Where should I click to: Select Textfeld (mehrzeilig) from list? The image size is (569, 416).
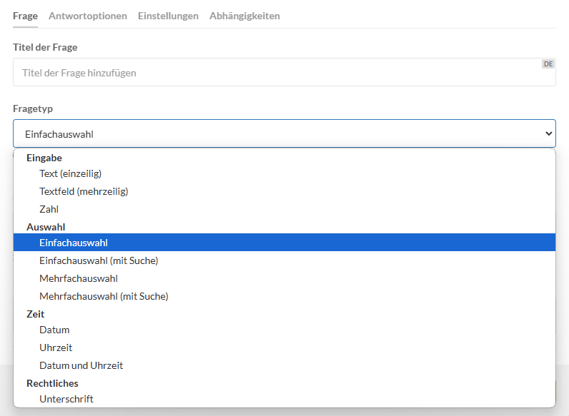click(284, 191)
